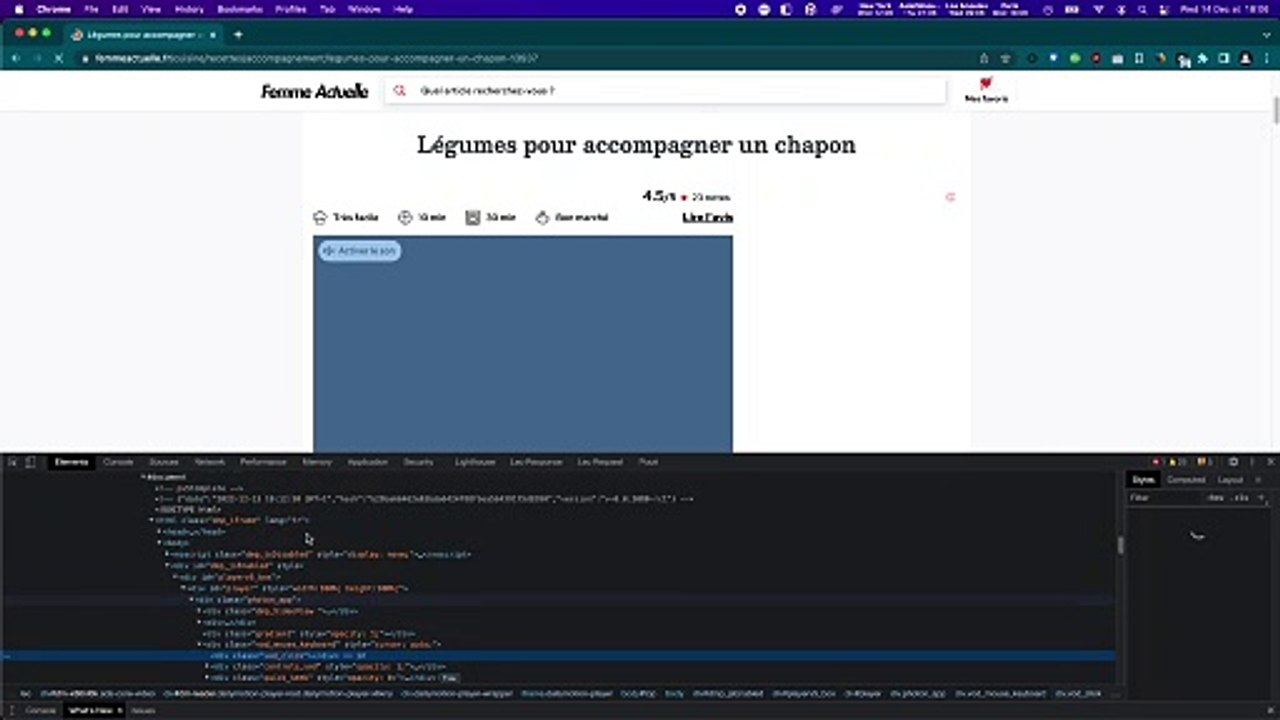Switch to the Network DevTools tab
1280x720 pixels.
pos(209,462)
